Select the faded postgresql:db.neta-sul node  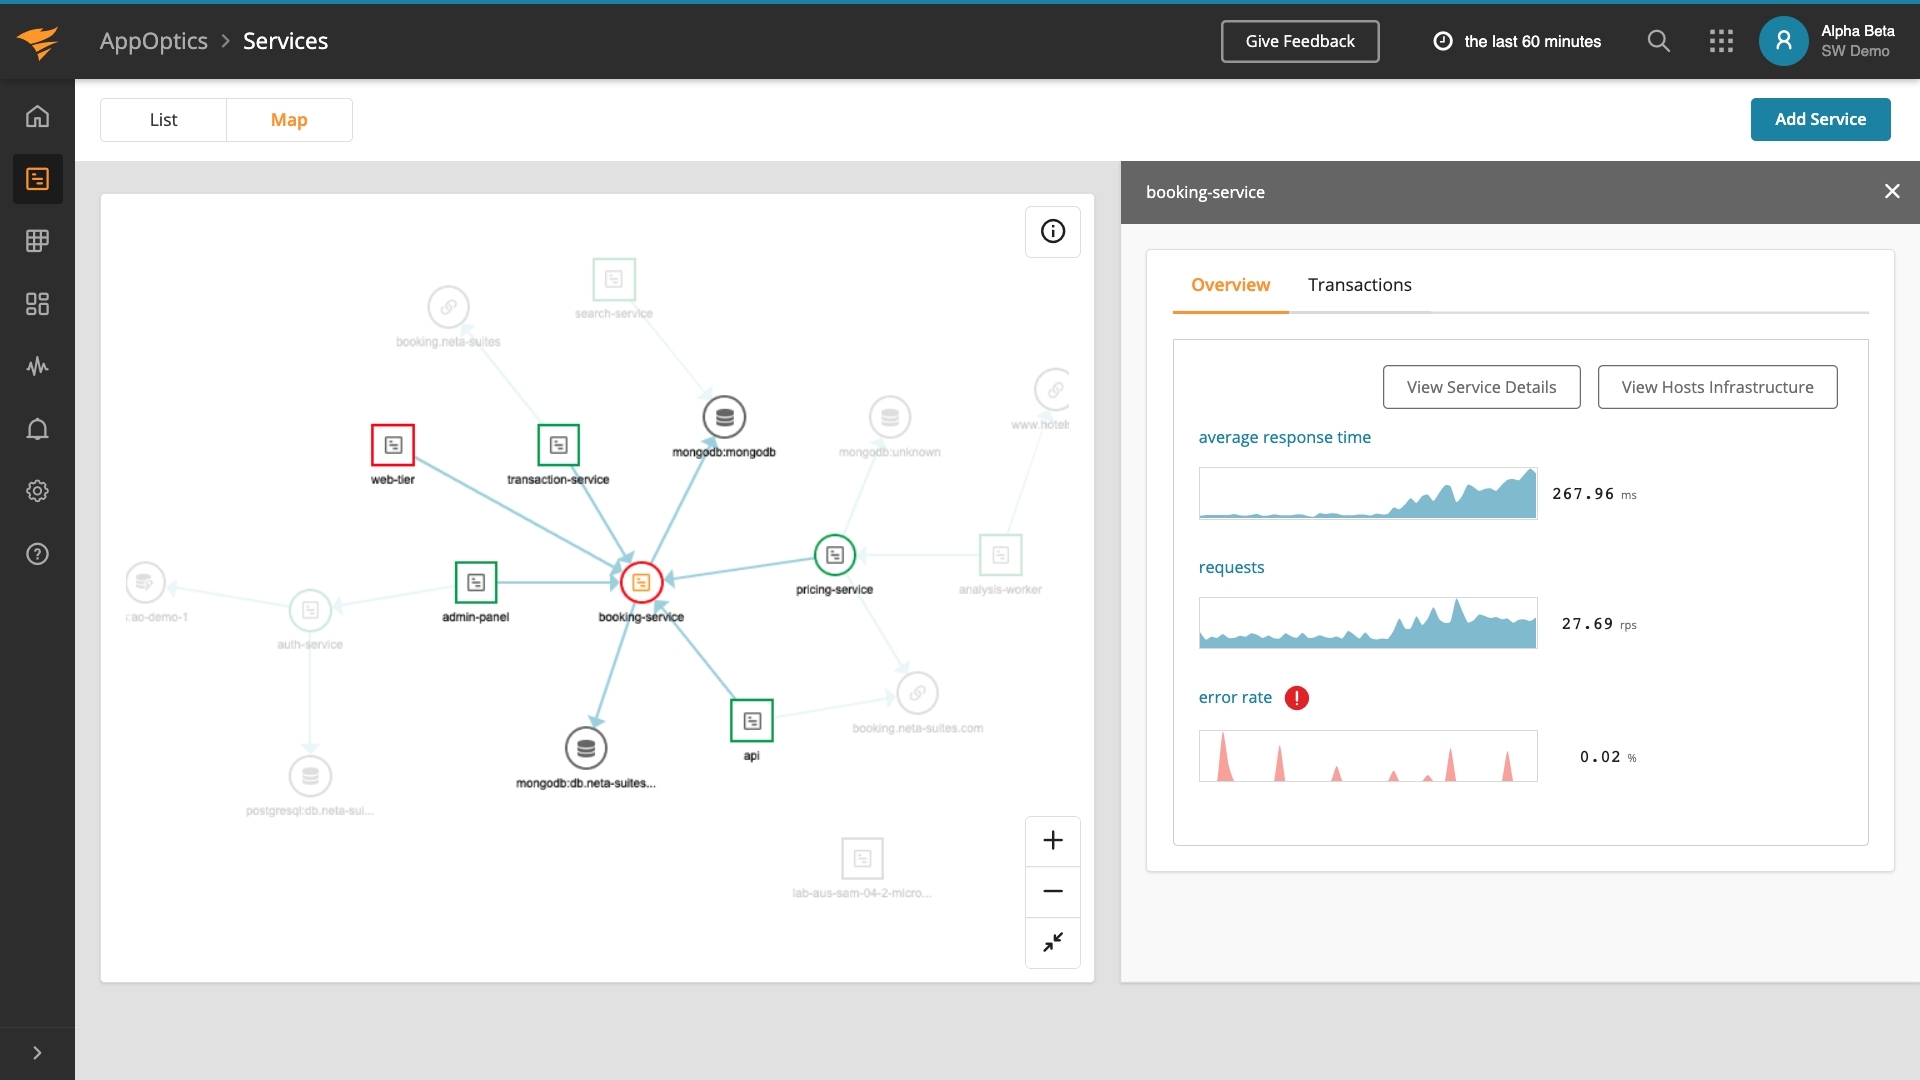coord(310,776)
